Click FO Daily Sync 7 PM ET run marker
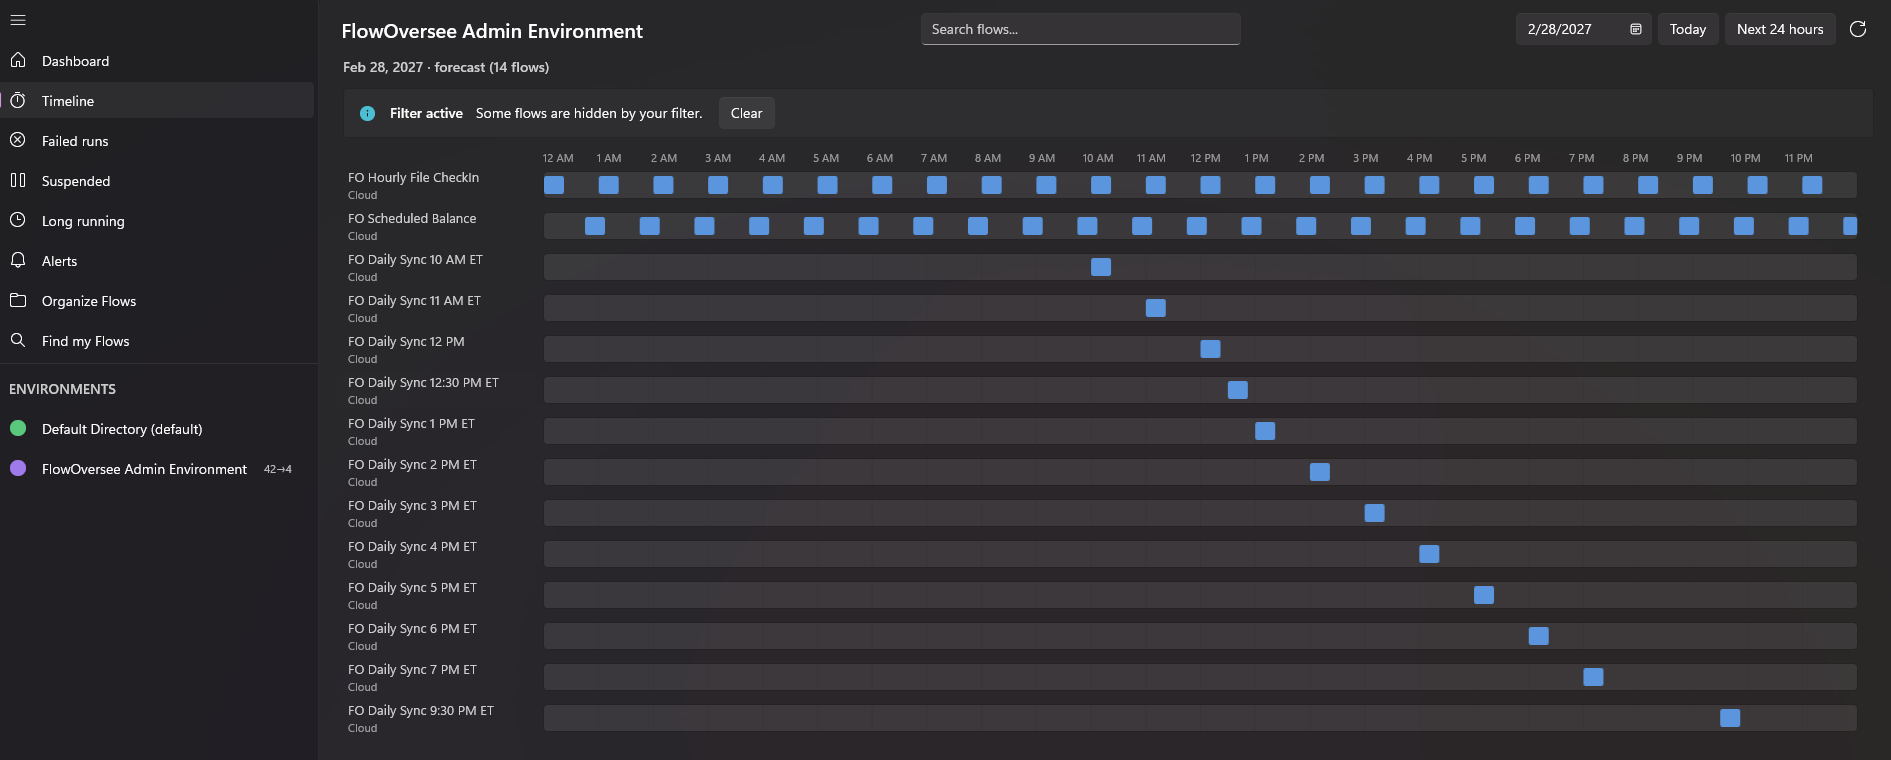This screenshot has width=1891, height=760. [1594, 677]
